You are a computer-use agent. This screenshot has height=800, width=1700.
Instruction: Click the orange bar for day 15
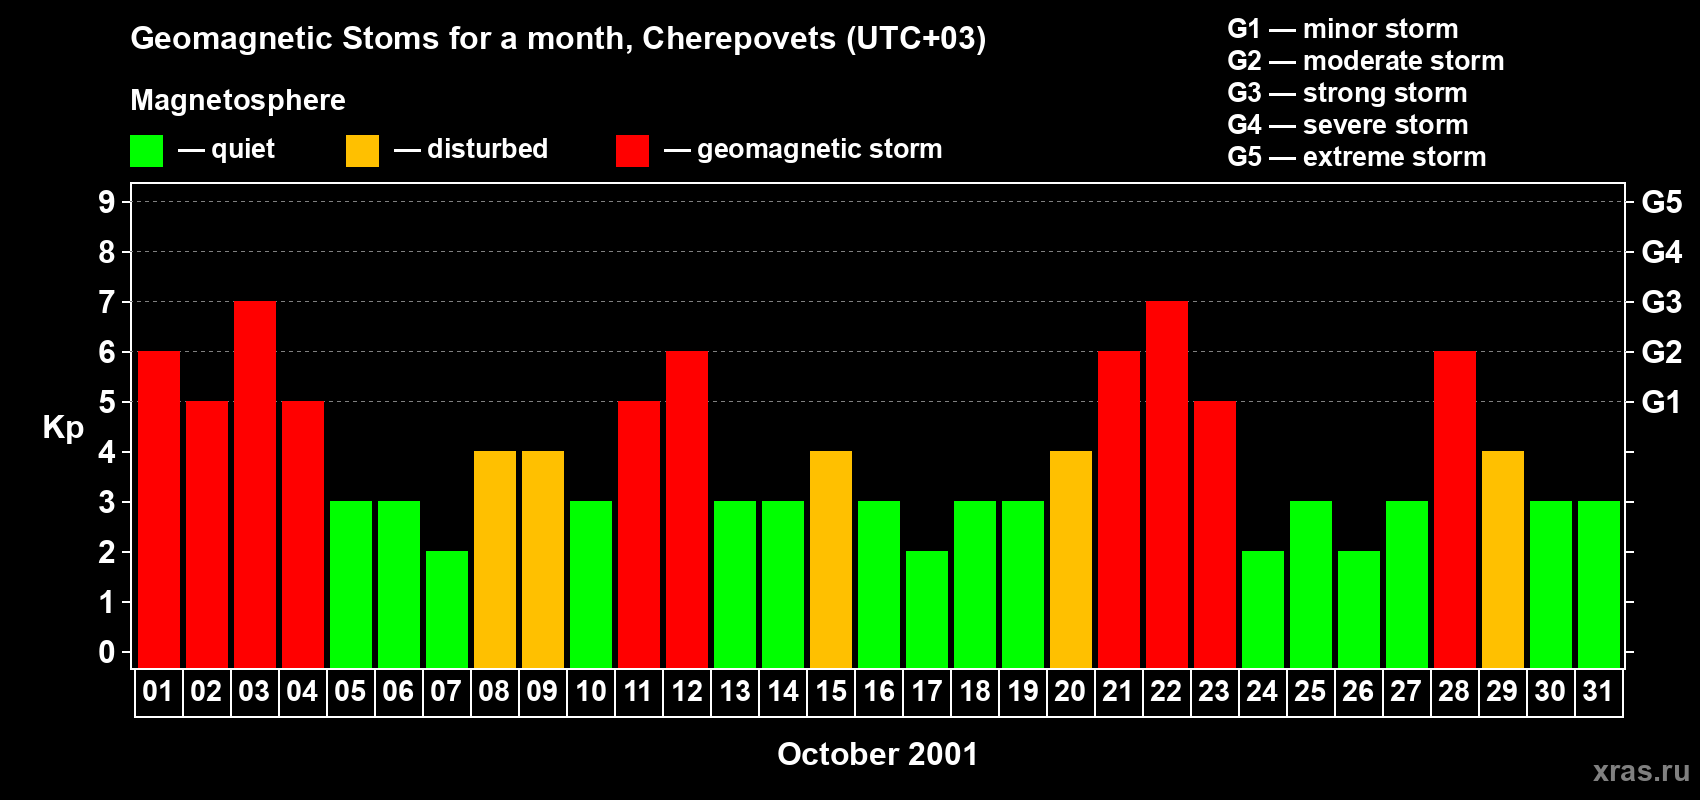pos(831,559)
